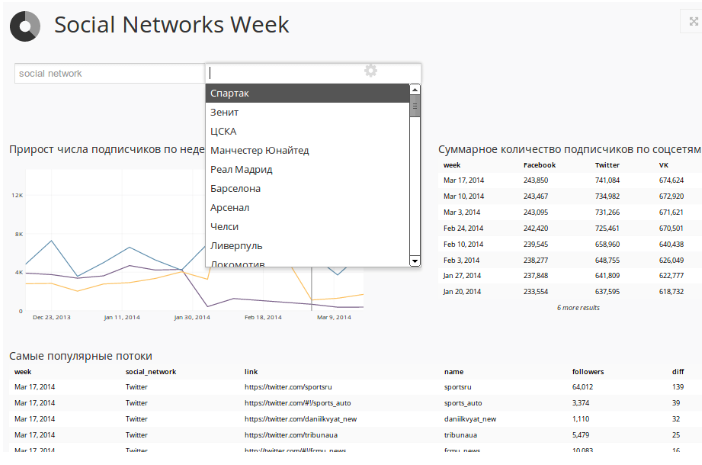The image size is (702, 465).
Task: Click VK value 618,732
Action: pyautogui.click(x=671, y=292)
